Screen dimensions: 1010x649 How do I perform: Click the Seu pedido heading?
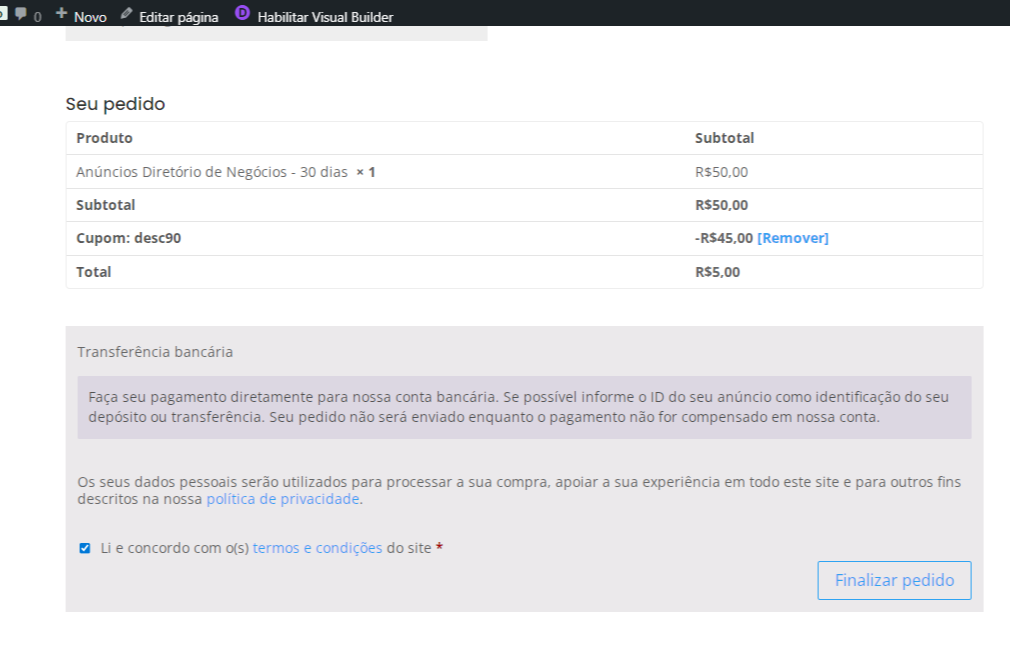115,104
